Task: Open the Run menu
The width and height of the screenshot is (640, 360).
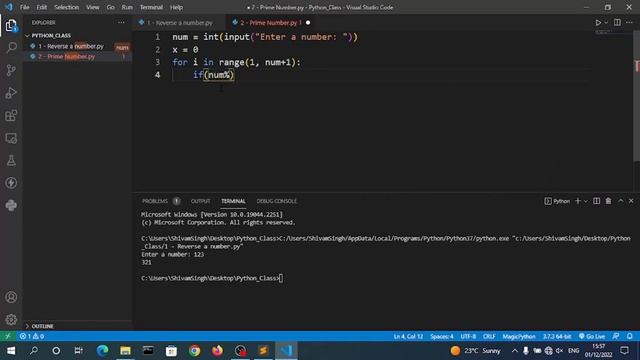Action: click(127, 7)
